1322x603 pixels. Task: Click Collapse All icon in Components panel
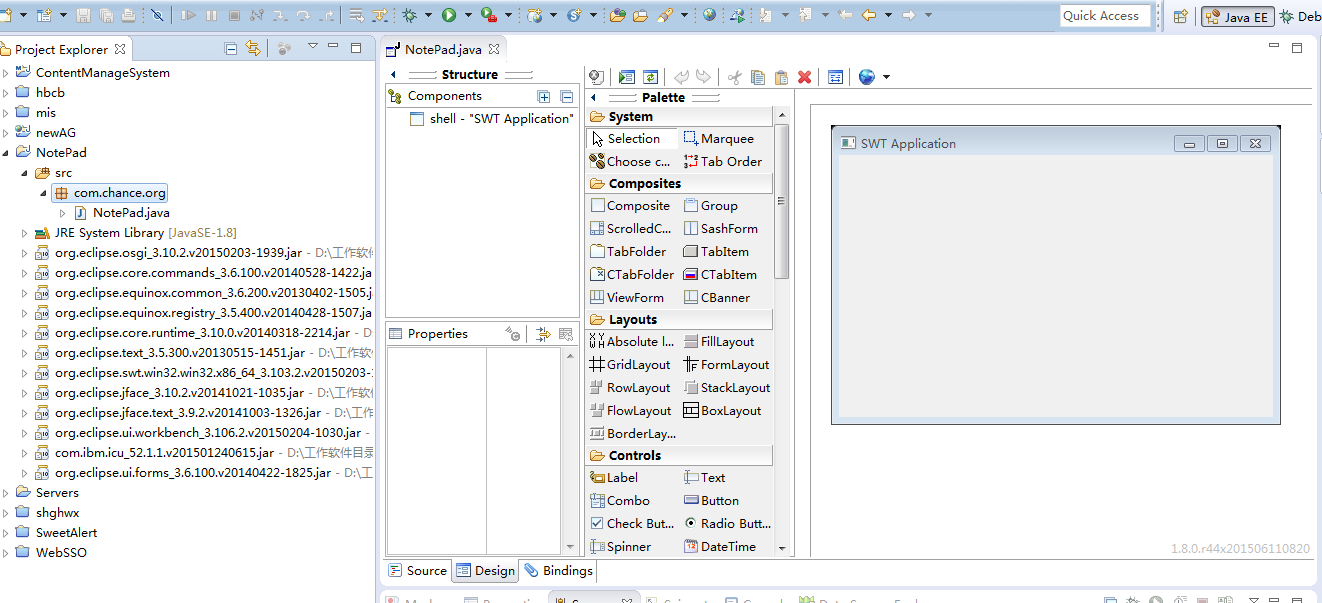pos(567,97)
